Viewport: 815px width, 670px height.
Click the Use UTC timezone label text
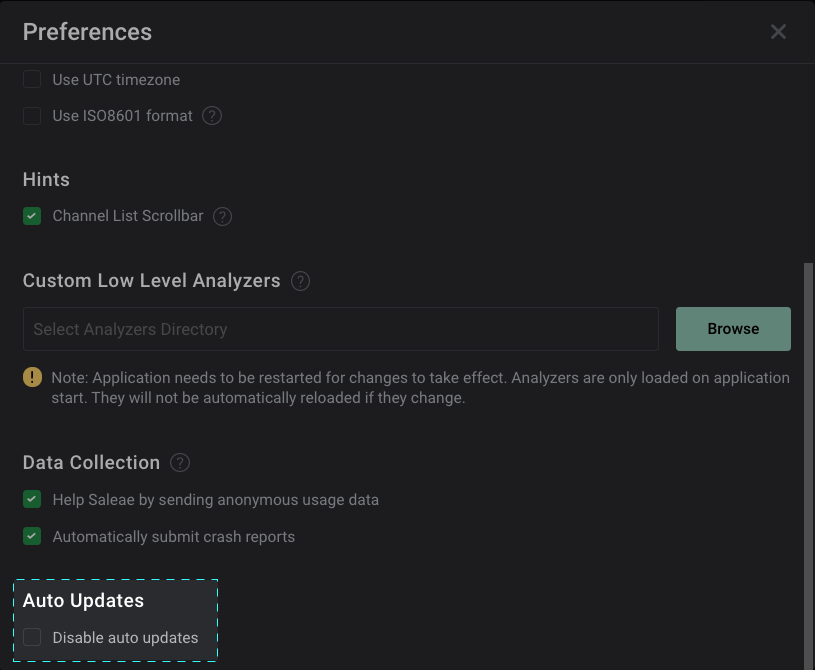[x=116, y=79]
